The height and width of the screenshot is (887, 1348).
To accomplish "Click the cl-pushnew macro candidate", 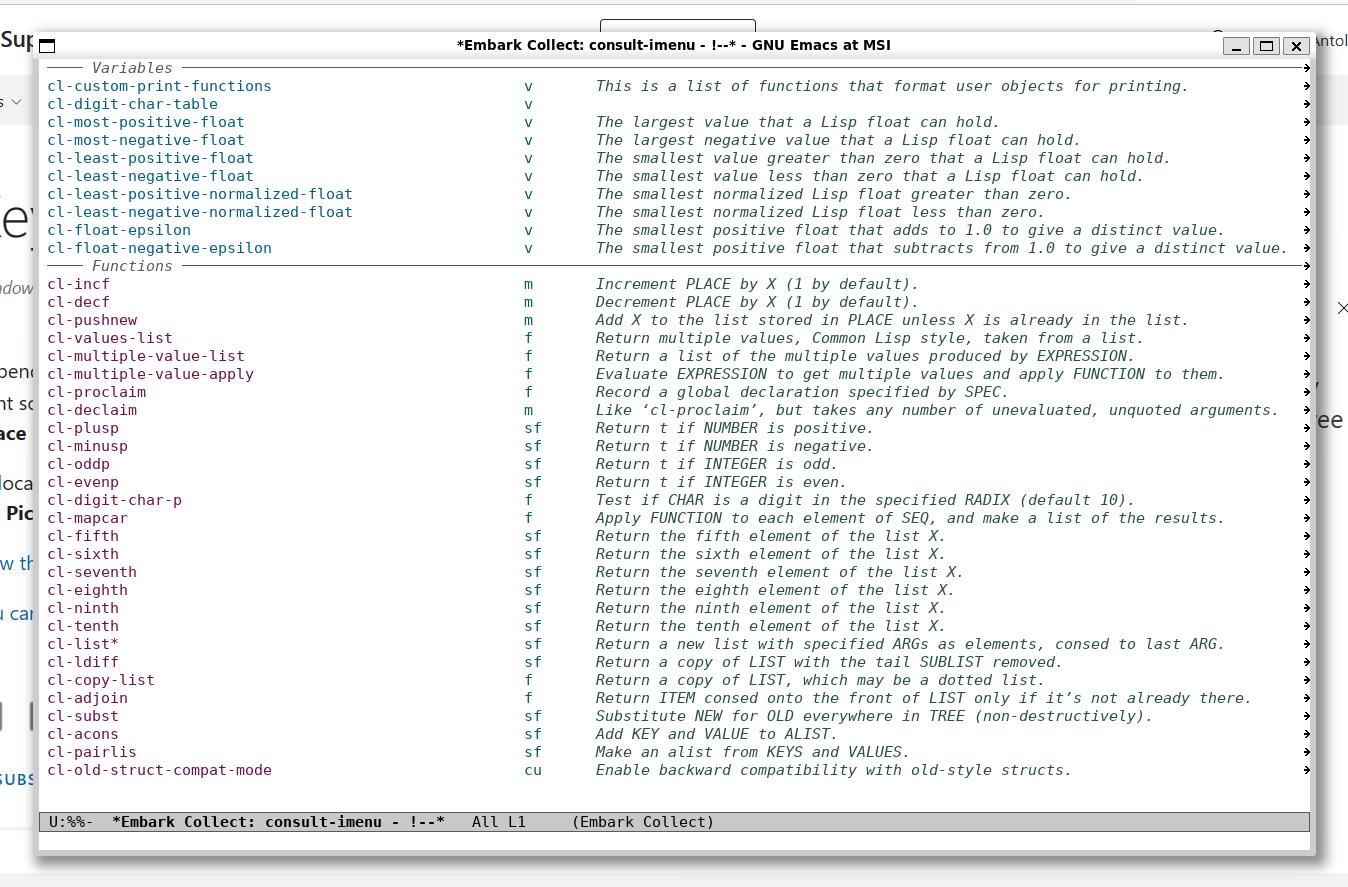I will (x=92, y=320).
